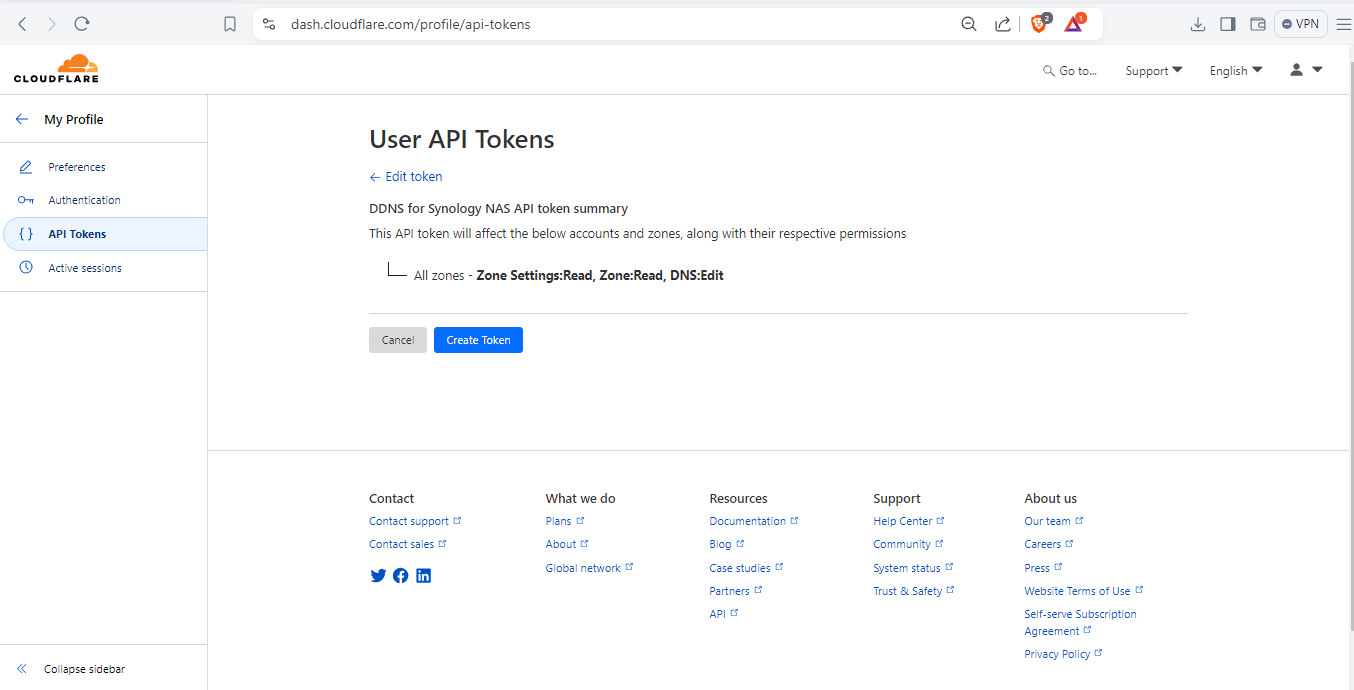
Task: Open site settings icon in address bar
Action: coord(268,24)
